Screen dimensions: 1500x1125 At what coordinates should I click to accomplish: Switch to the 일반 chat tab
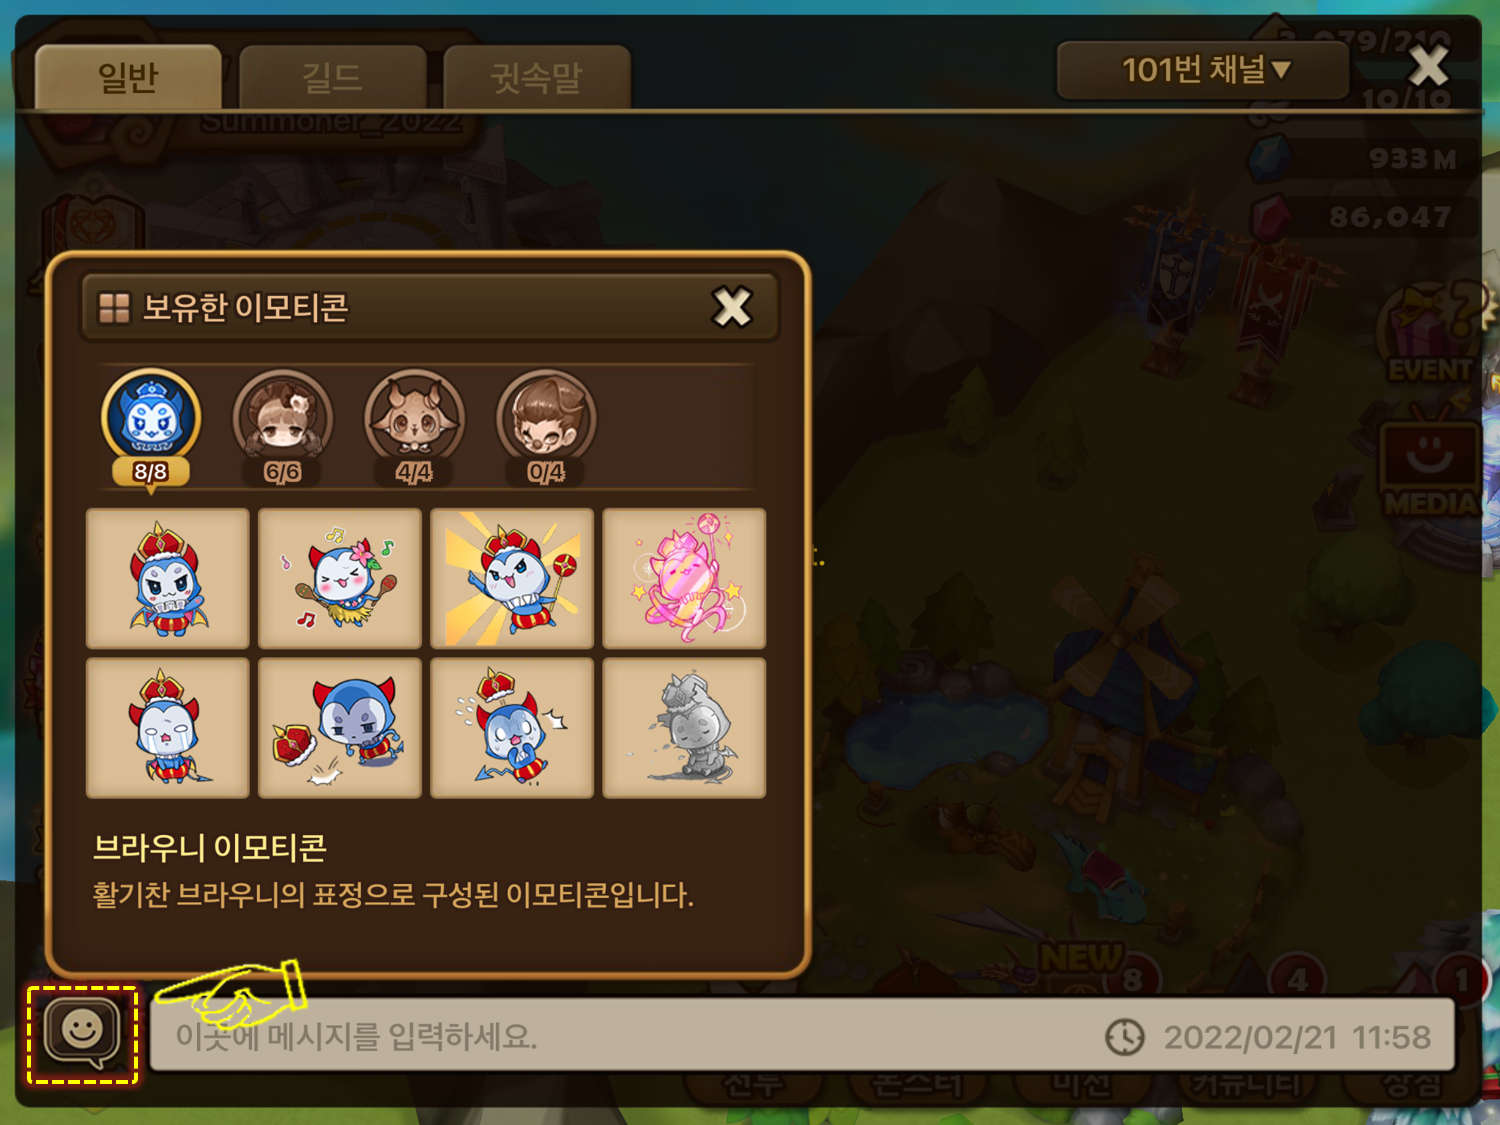128,77
